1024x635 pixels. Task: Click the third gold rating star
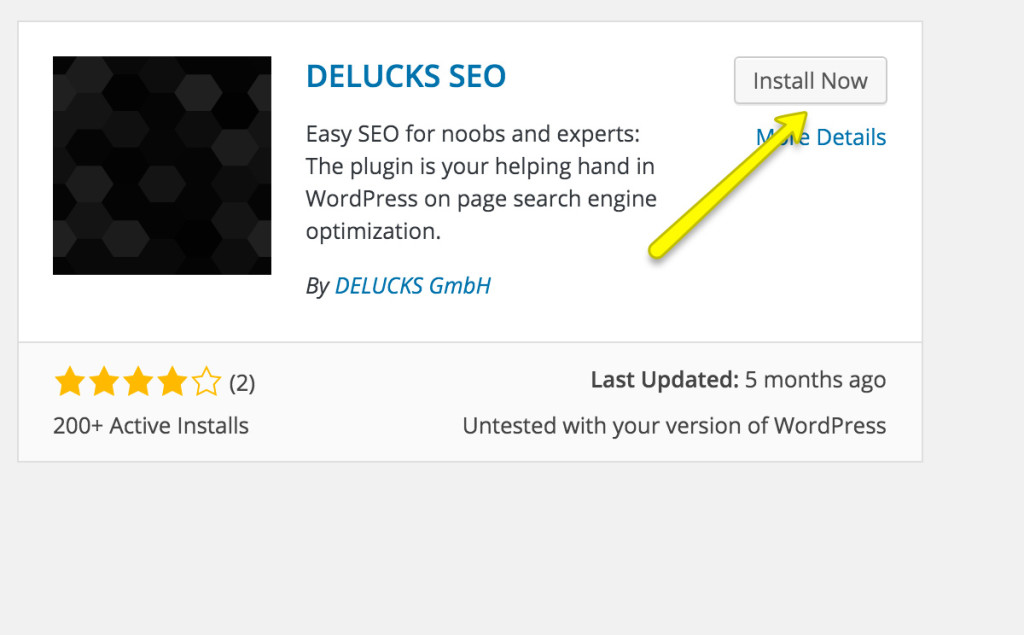tap(138, 382)
